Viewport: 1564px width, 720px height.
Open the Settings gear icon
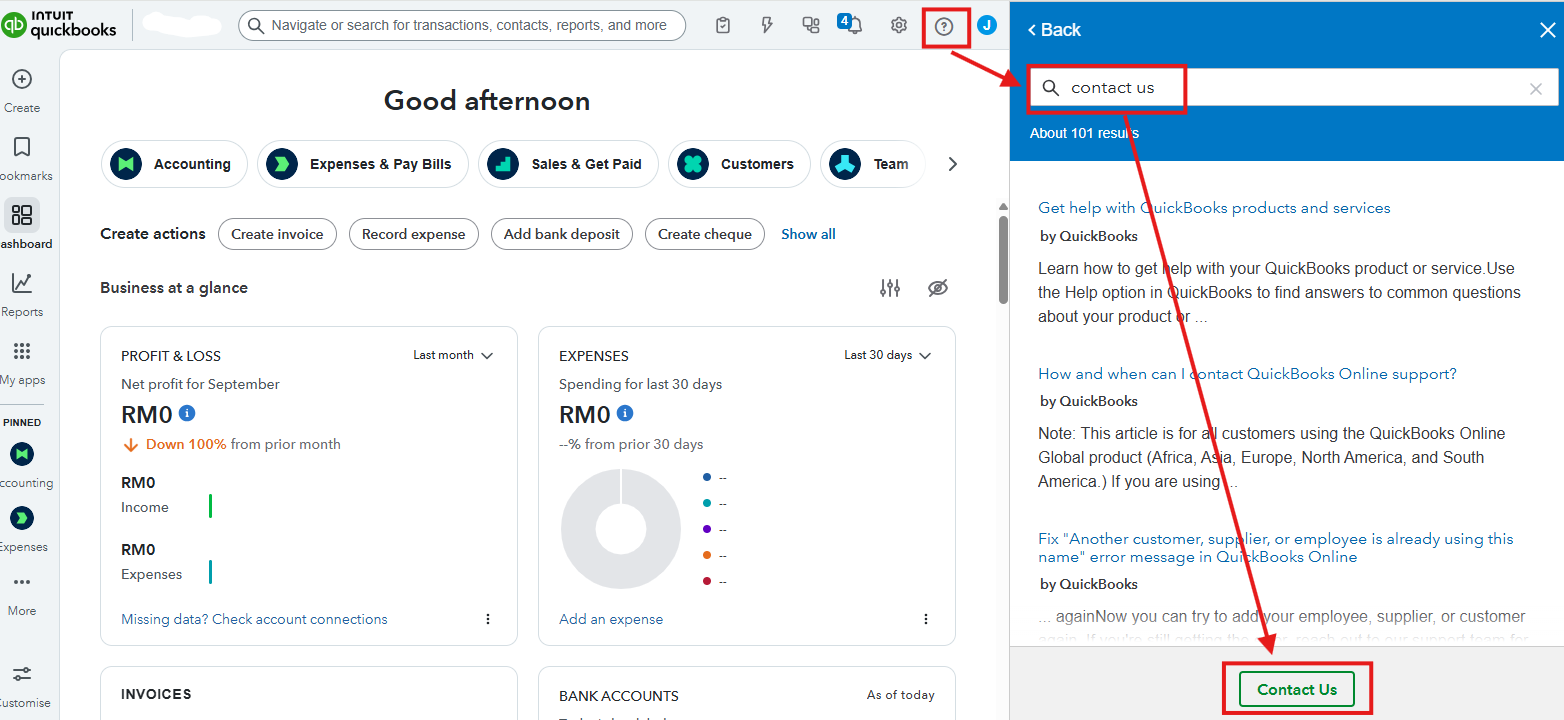pos(899,26)
